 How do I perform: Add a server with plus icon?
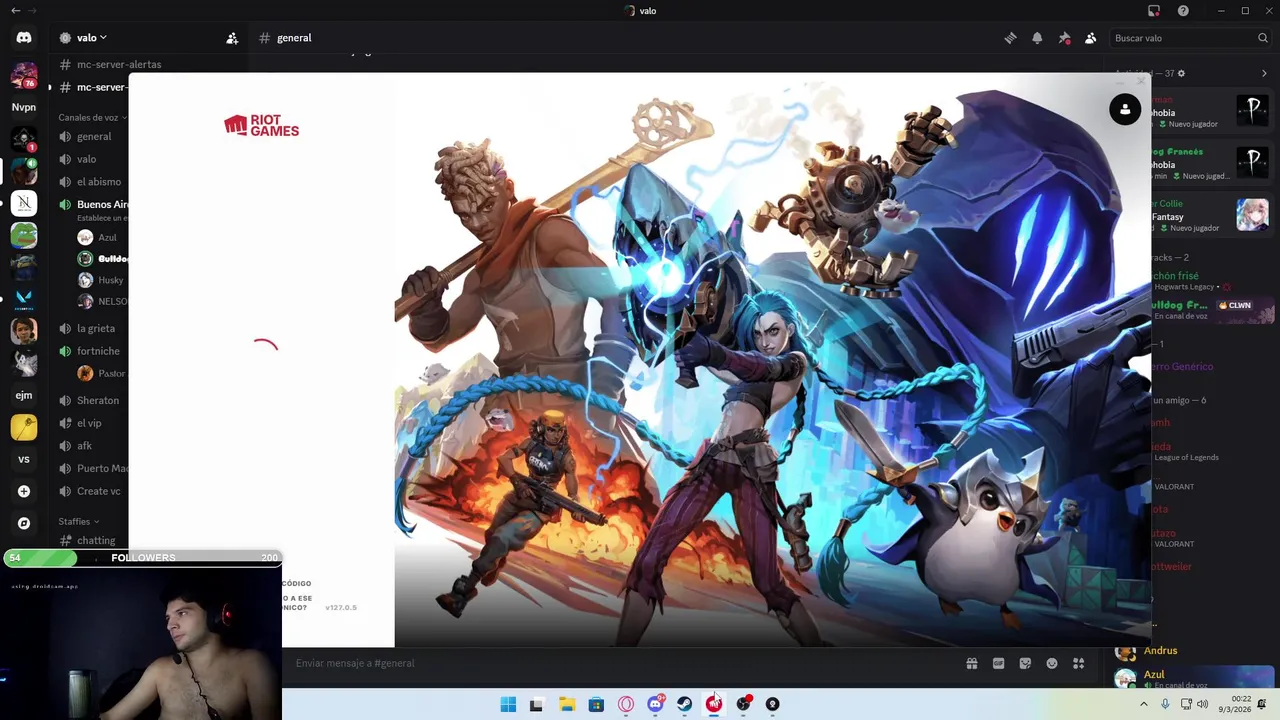(x=24, y=491)
